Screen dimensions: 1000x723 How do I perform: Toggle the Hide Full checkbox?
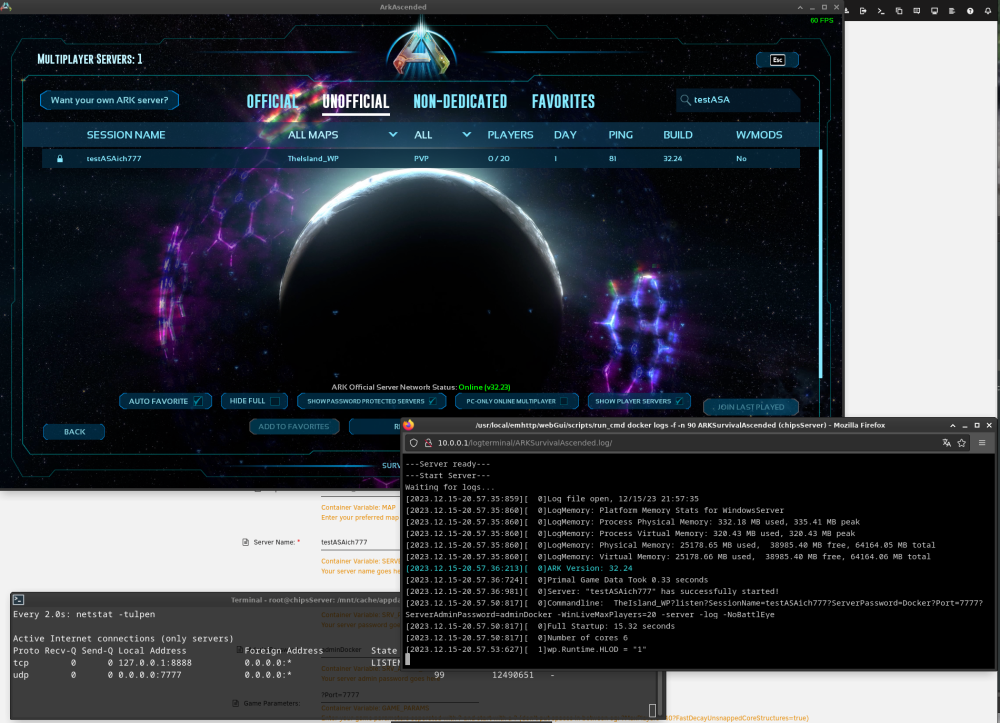(x=275, y=402)
